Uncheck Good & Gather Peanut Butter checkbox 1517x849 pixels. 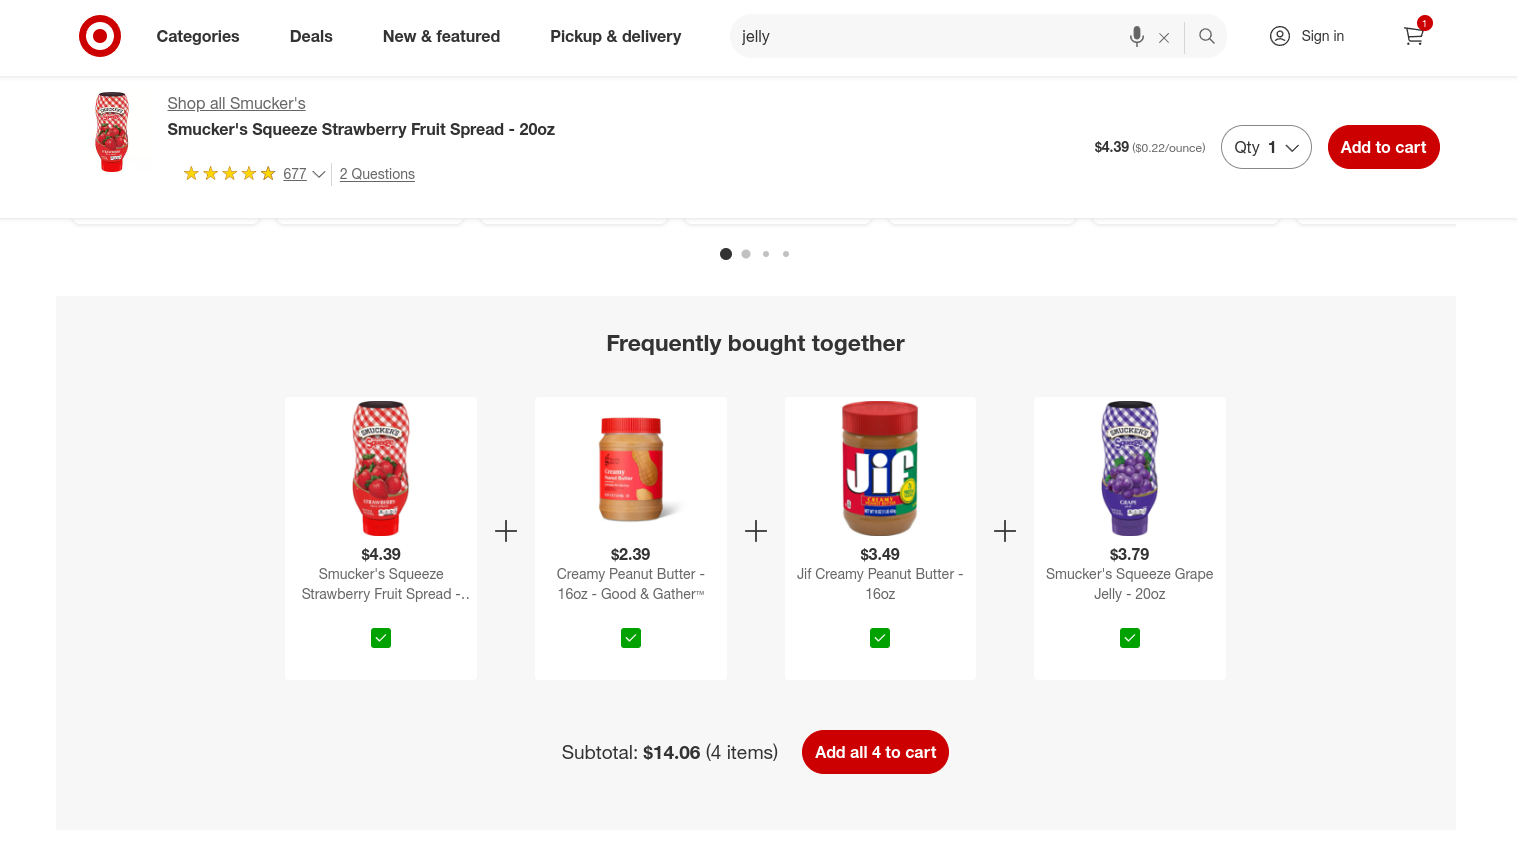coord(631,638)
